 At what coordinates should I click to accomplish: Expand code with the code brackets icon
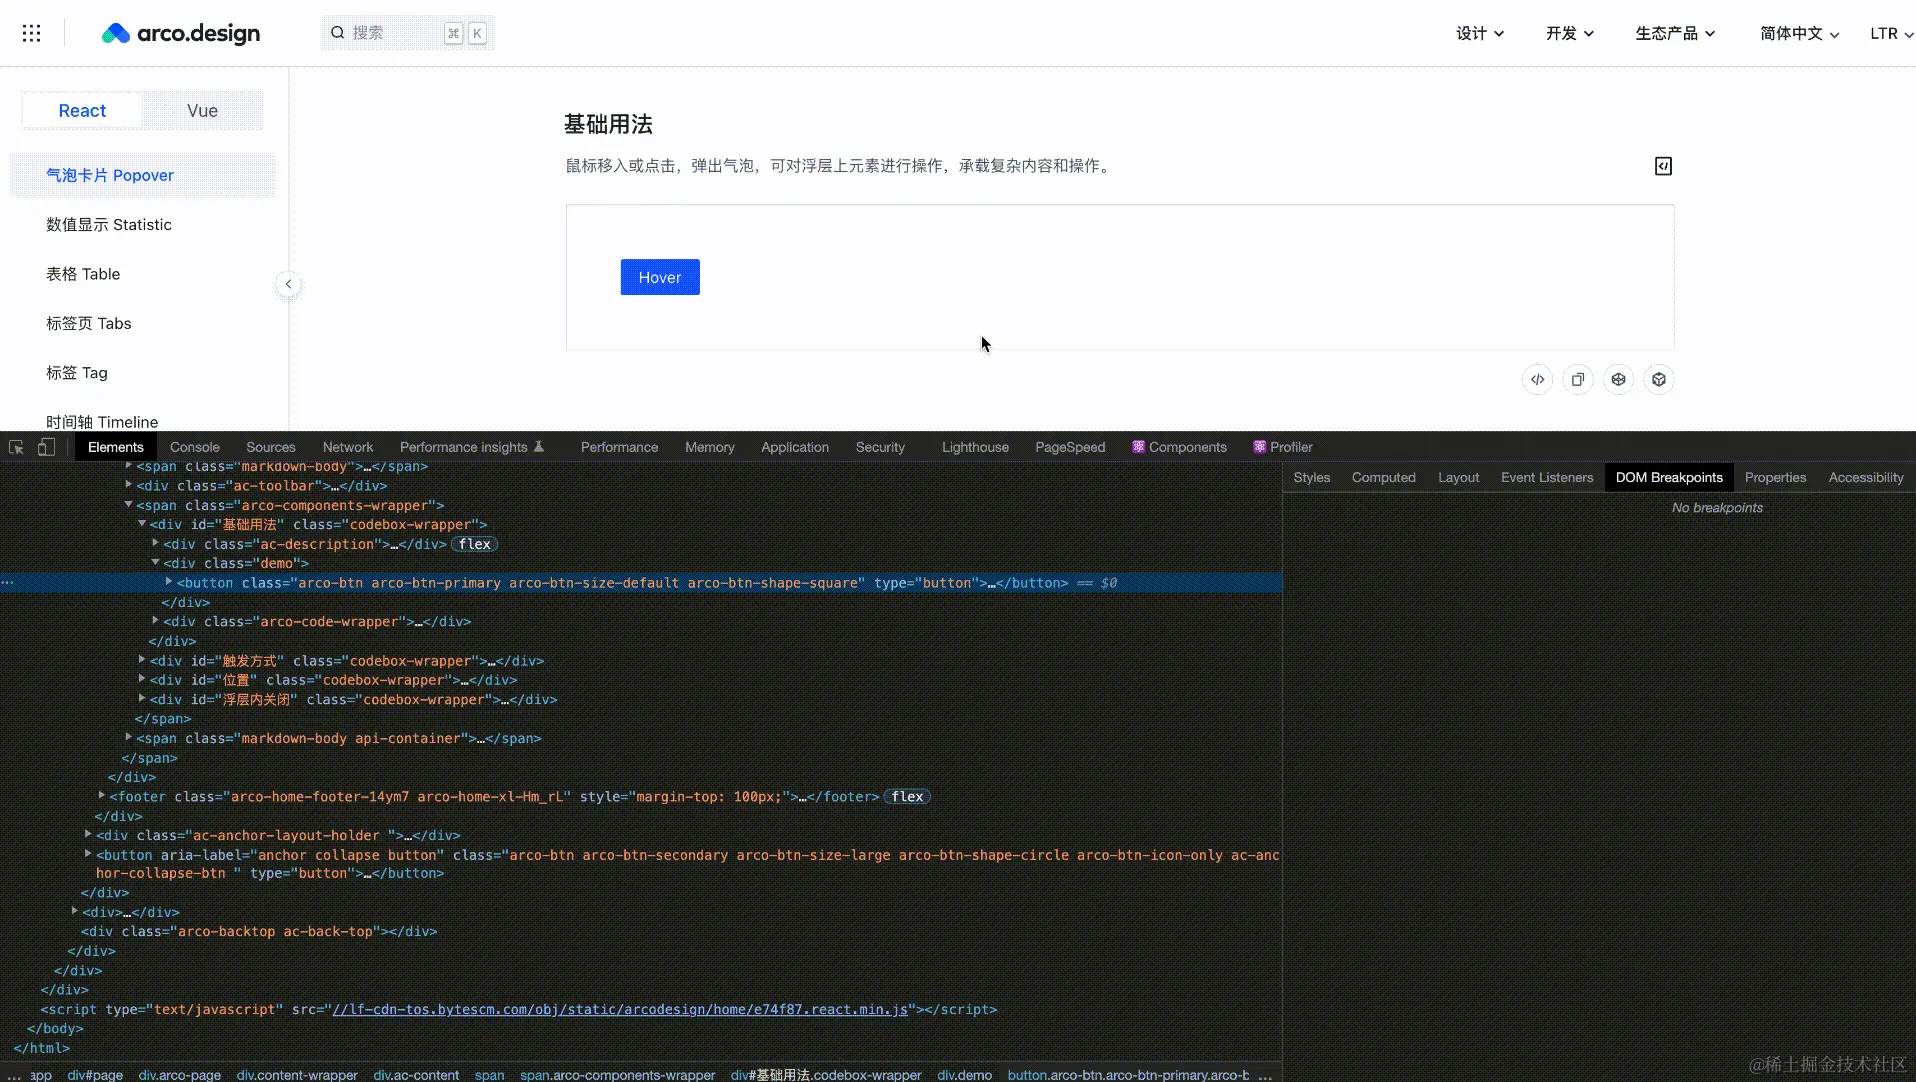1538,380
